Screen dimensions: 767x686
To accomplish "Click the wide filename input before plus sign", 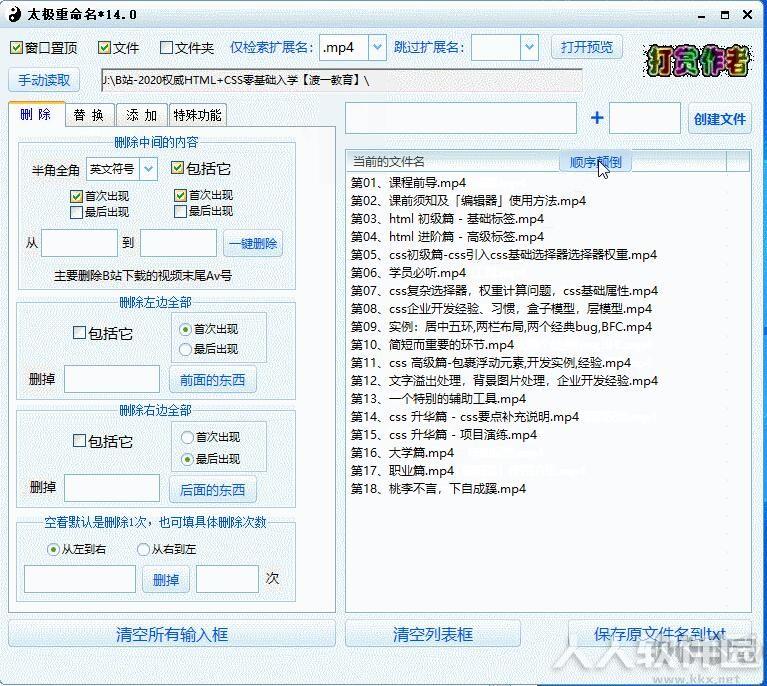I will tap(461, 118).
